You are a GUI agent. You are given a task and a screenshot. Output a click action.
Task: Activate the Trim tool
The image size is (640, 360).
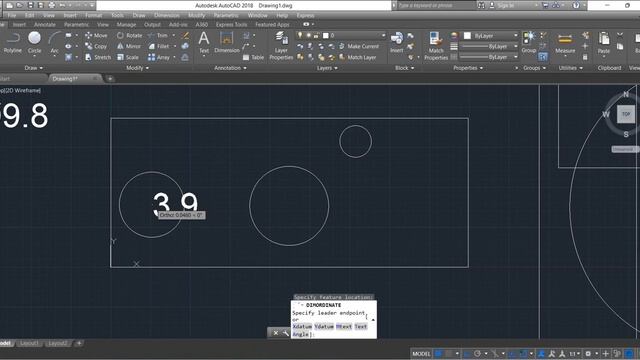(158, 36)
